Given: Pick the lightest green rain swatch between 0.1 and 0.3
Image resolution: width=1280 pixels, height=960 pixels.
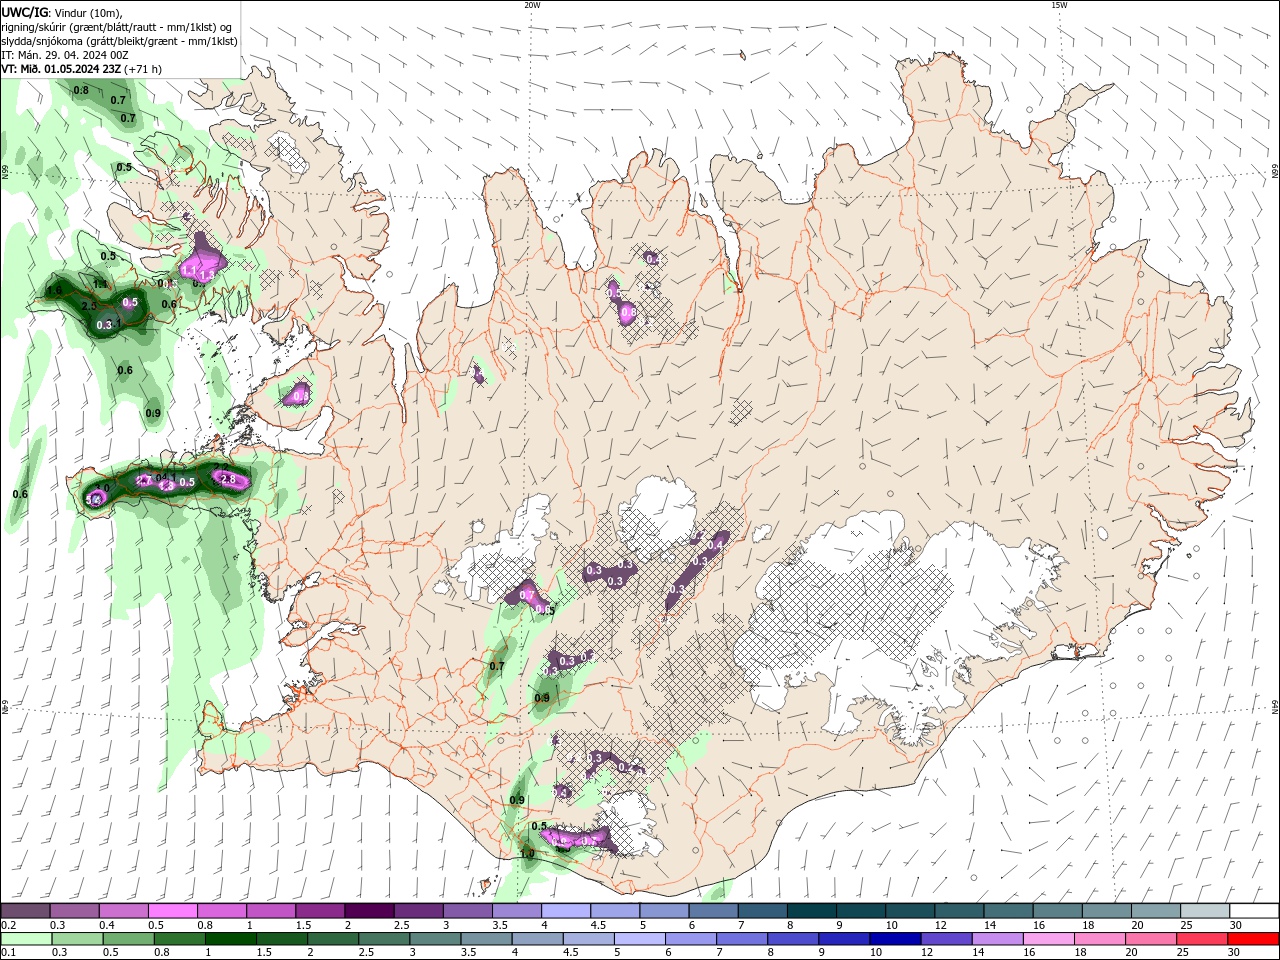Looking at the screenshot, I should pos(27,939).
